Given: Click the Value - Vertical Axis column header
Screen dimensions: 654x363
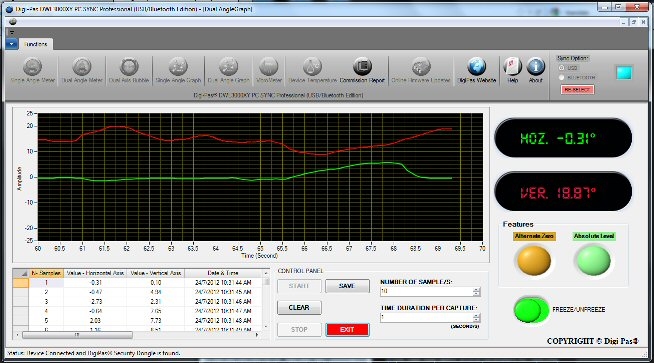Looking at the screenshot, I should [156, 273].
